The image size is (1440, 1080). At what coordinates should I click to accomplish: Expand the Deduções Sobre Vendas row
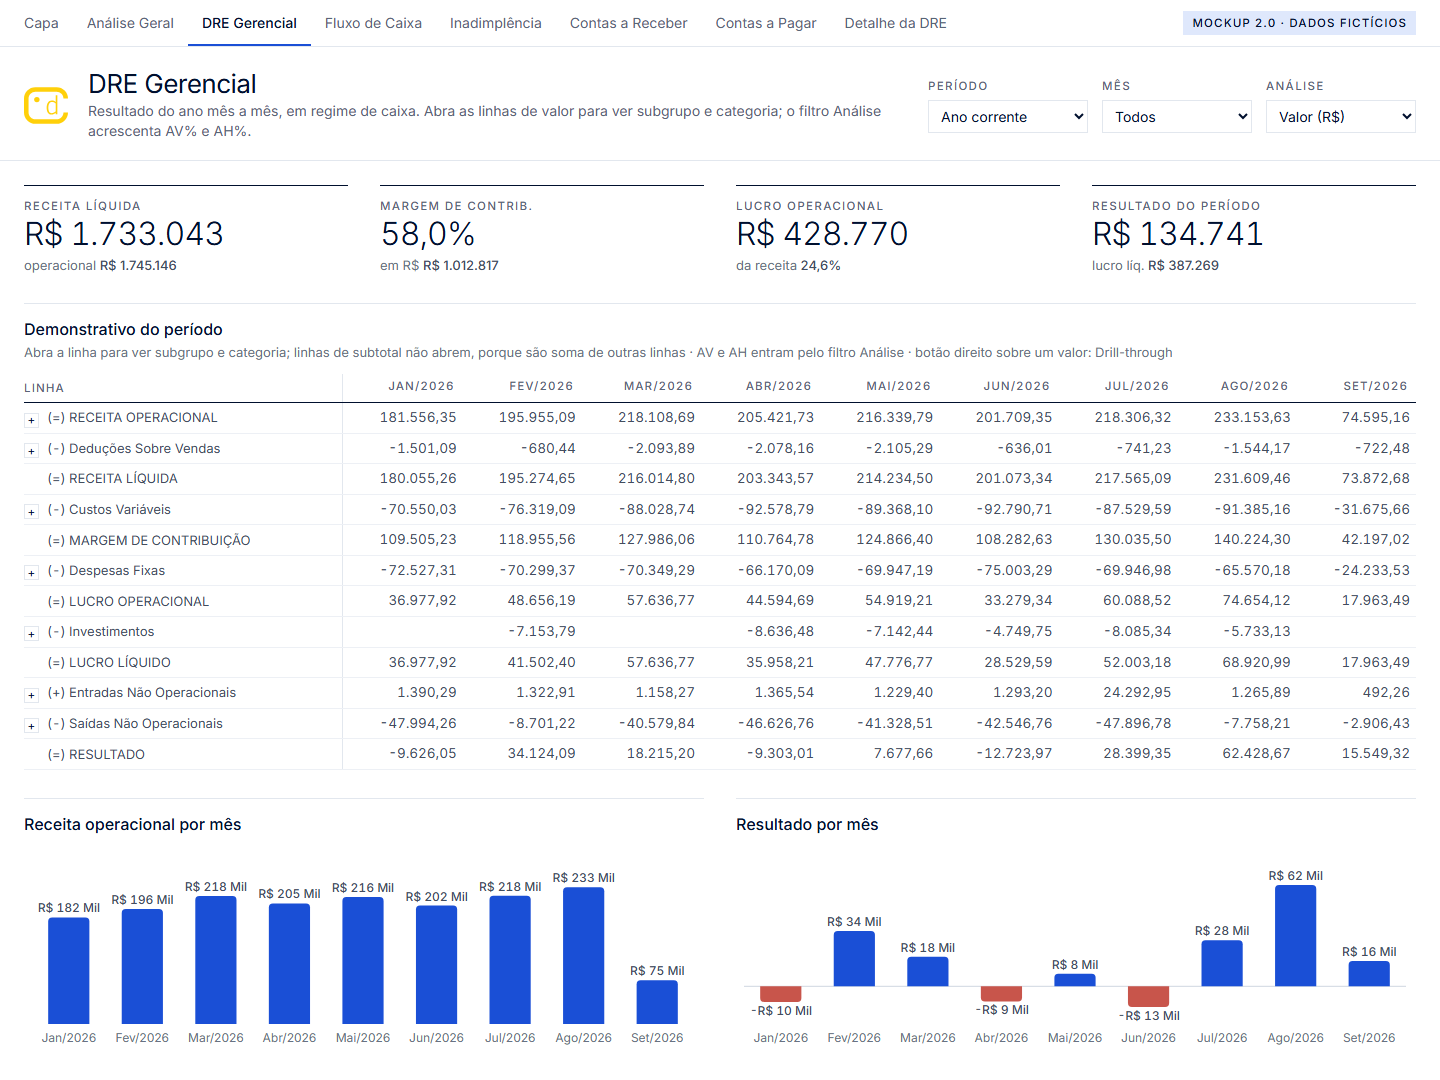(32, 451)
